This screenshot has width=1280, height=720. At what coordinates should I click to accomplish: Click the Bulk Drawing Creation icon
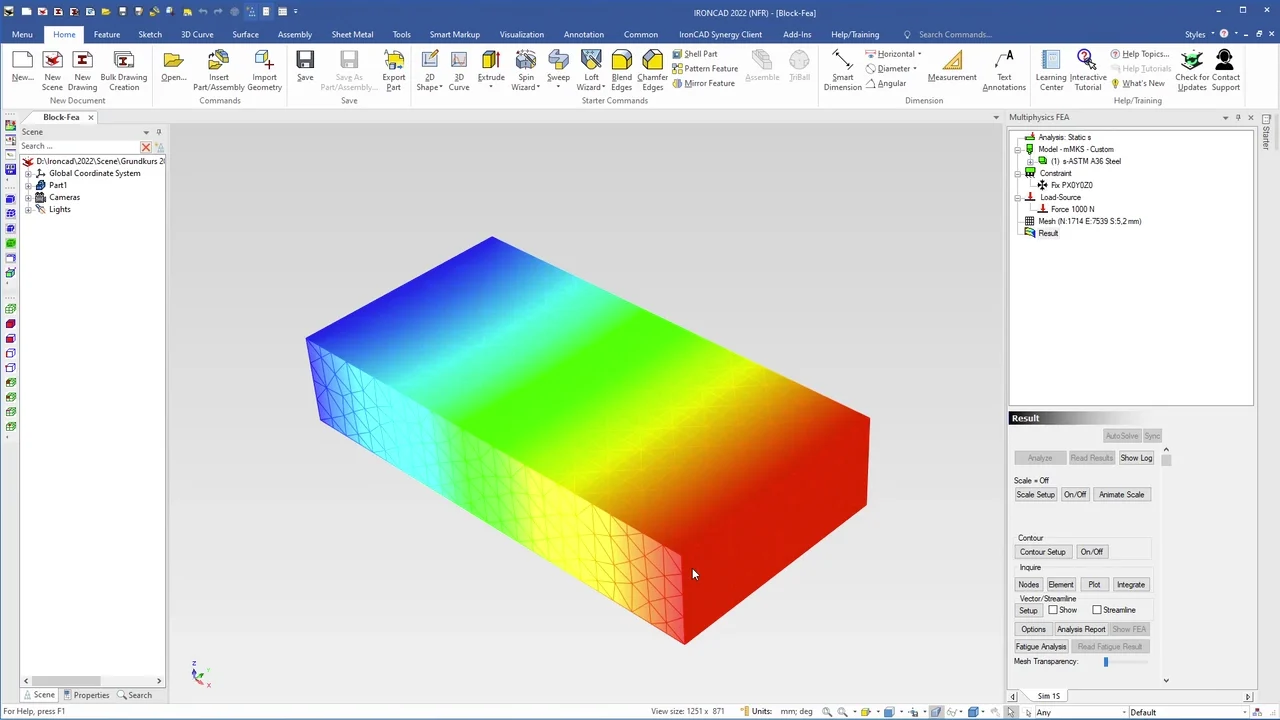(x=124, y=61)
